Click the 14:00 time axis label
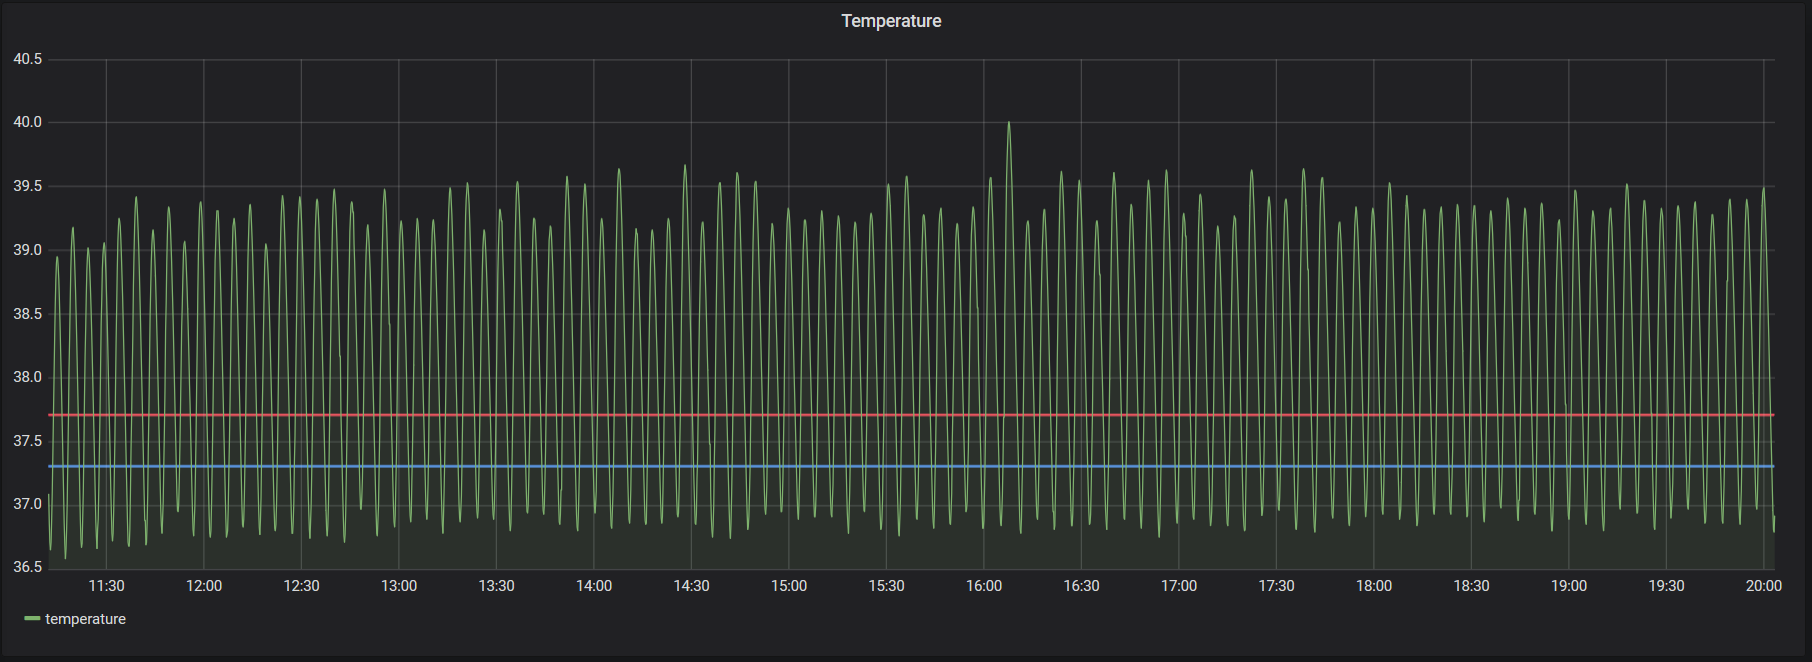This screenshot has width=1812, height=662. [594, 586]
